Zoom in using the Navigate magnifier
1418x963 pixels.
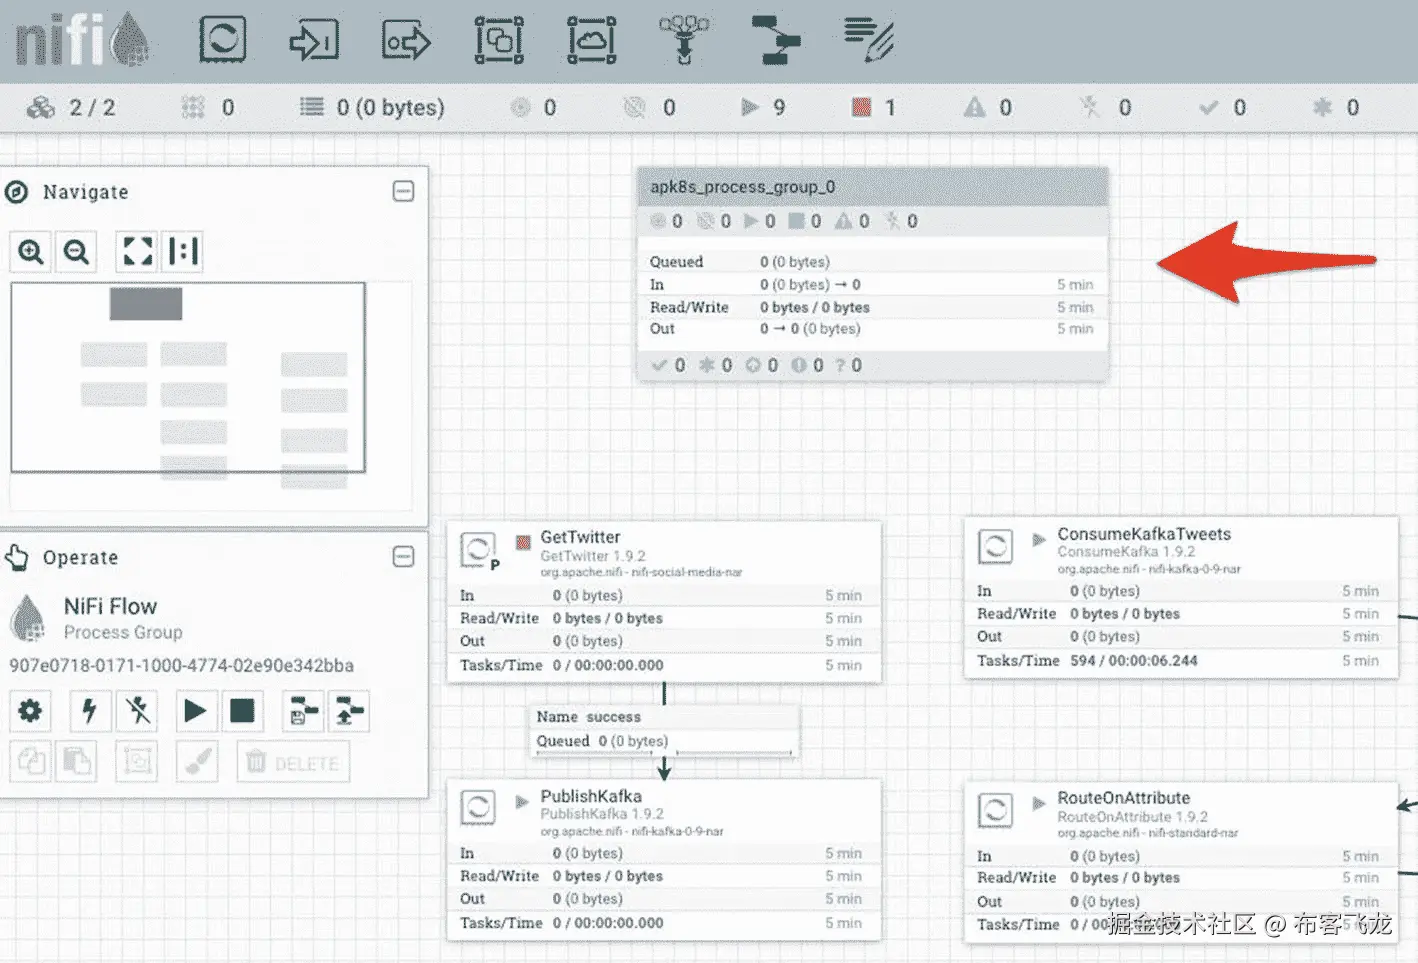coord(31,251)
